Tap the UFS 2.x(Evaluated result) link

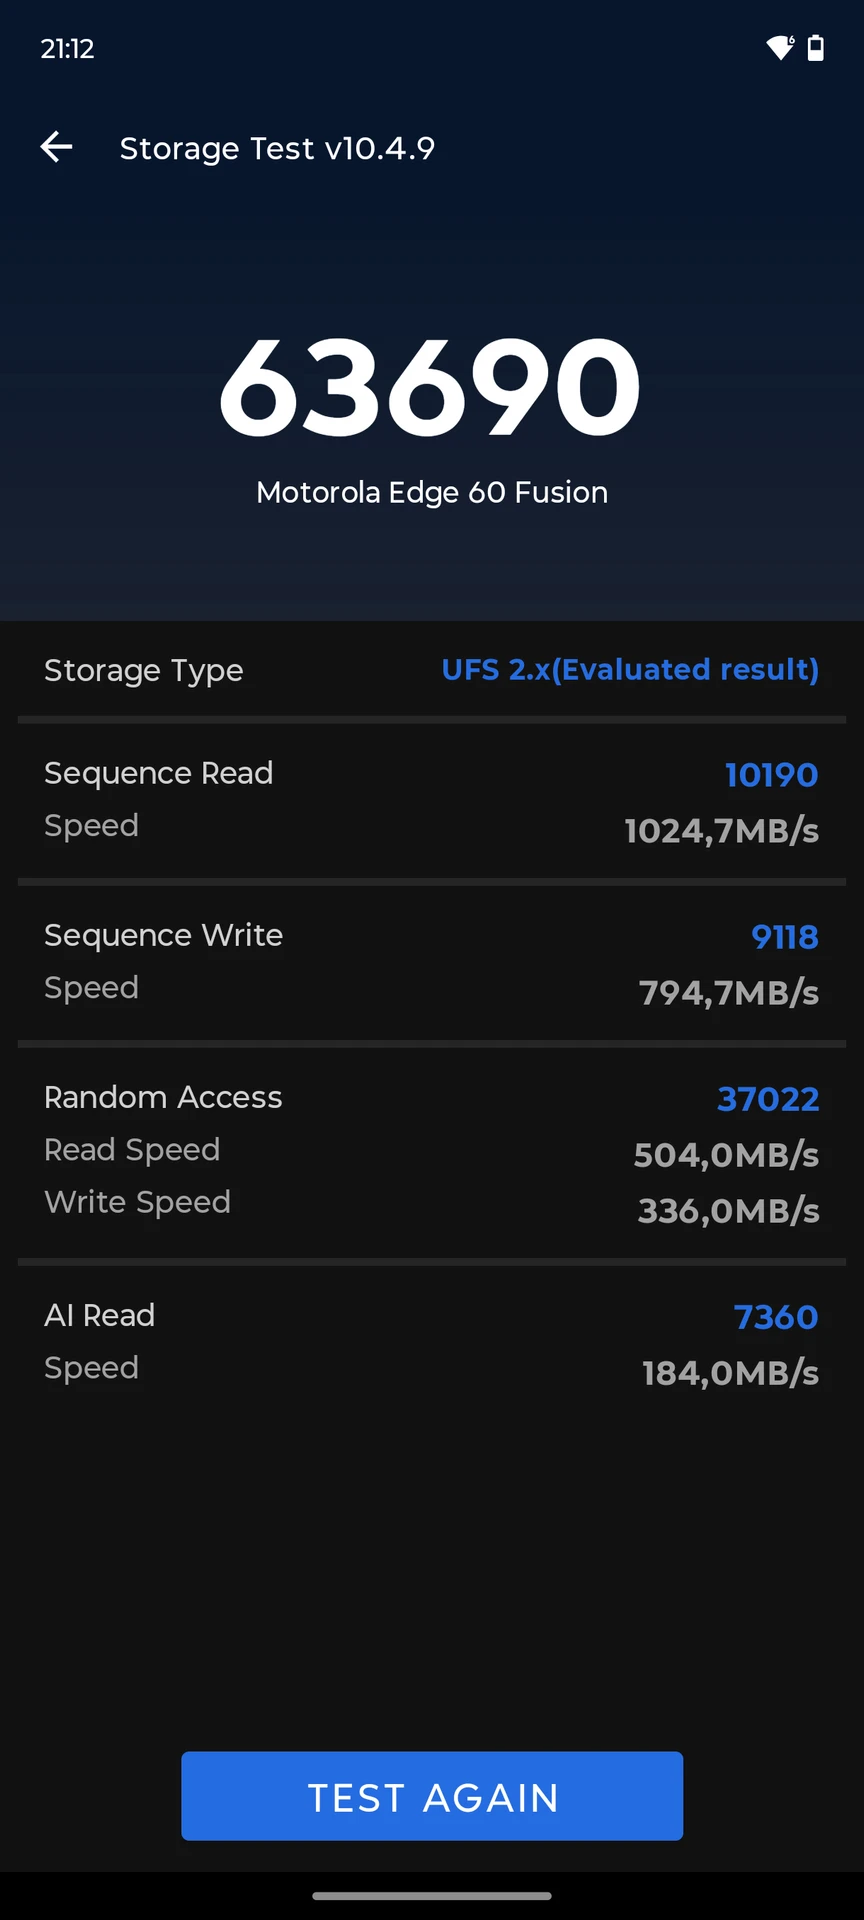(x=630, y=669)
